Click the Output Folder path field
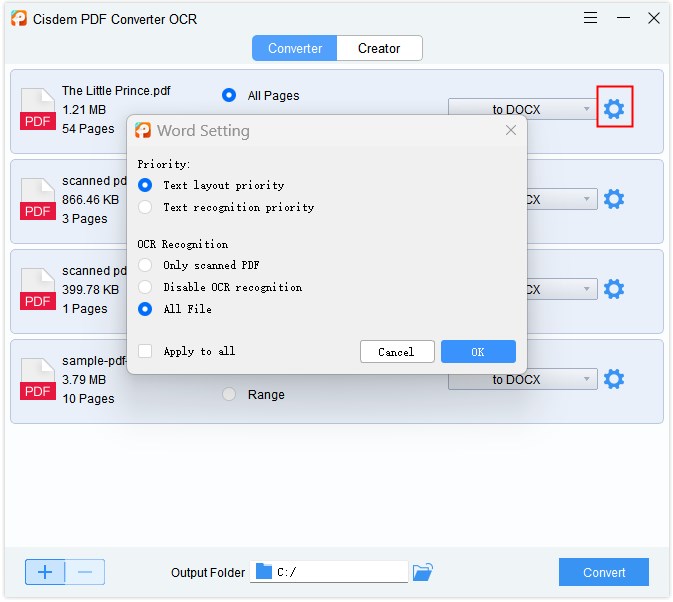This screenshot has width=673, height=602. click(329, 572)
